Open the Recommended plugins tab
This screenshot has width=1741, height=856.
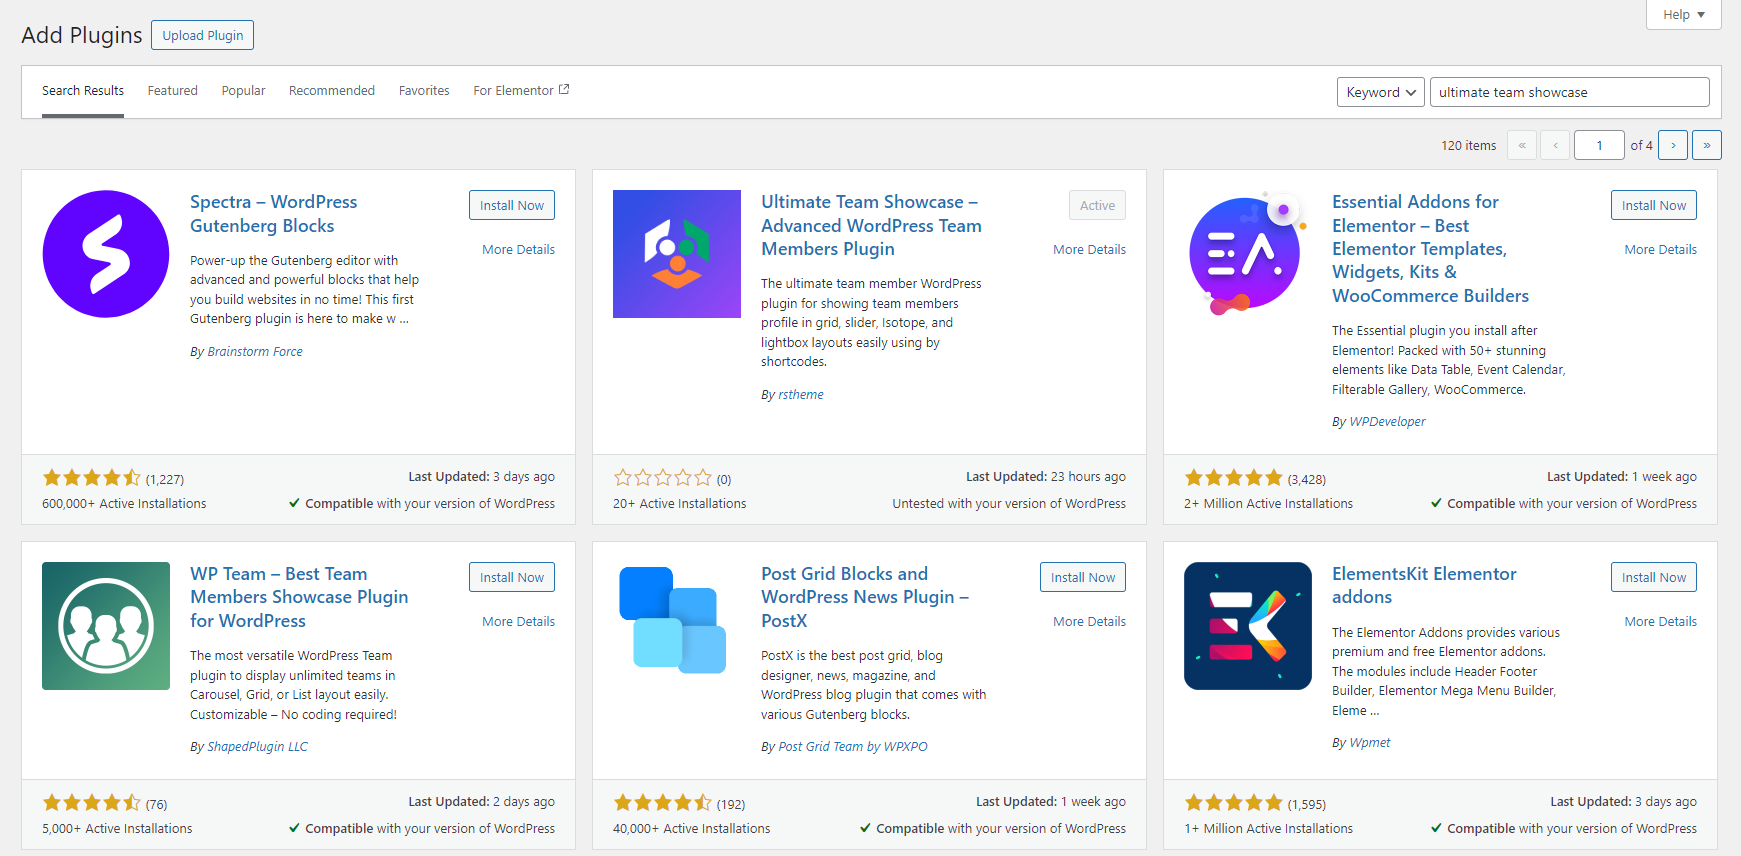click(x=332, y=91)
